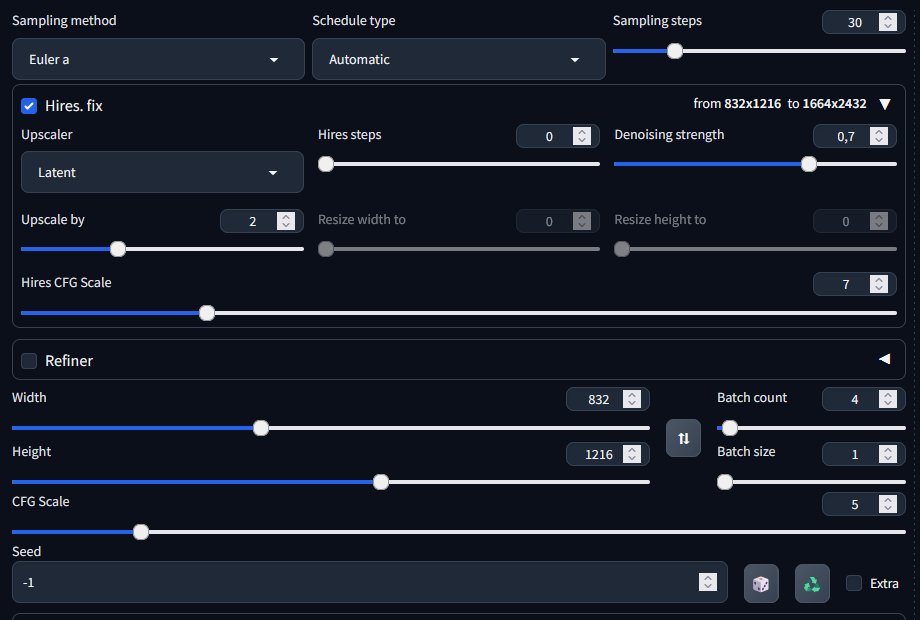
Task: Click the dice random seed icon
Action: [761, 584]
